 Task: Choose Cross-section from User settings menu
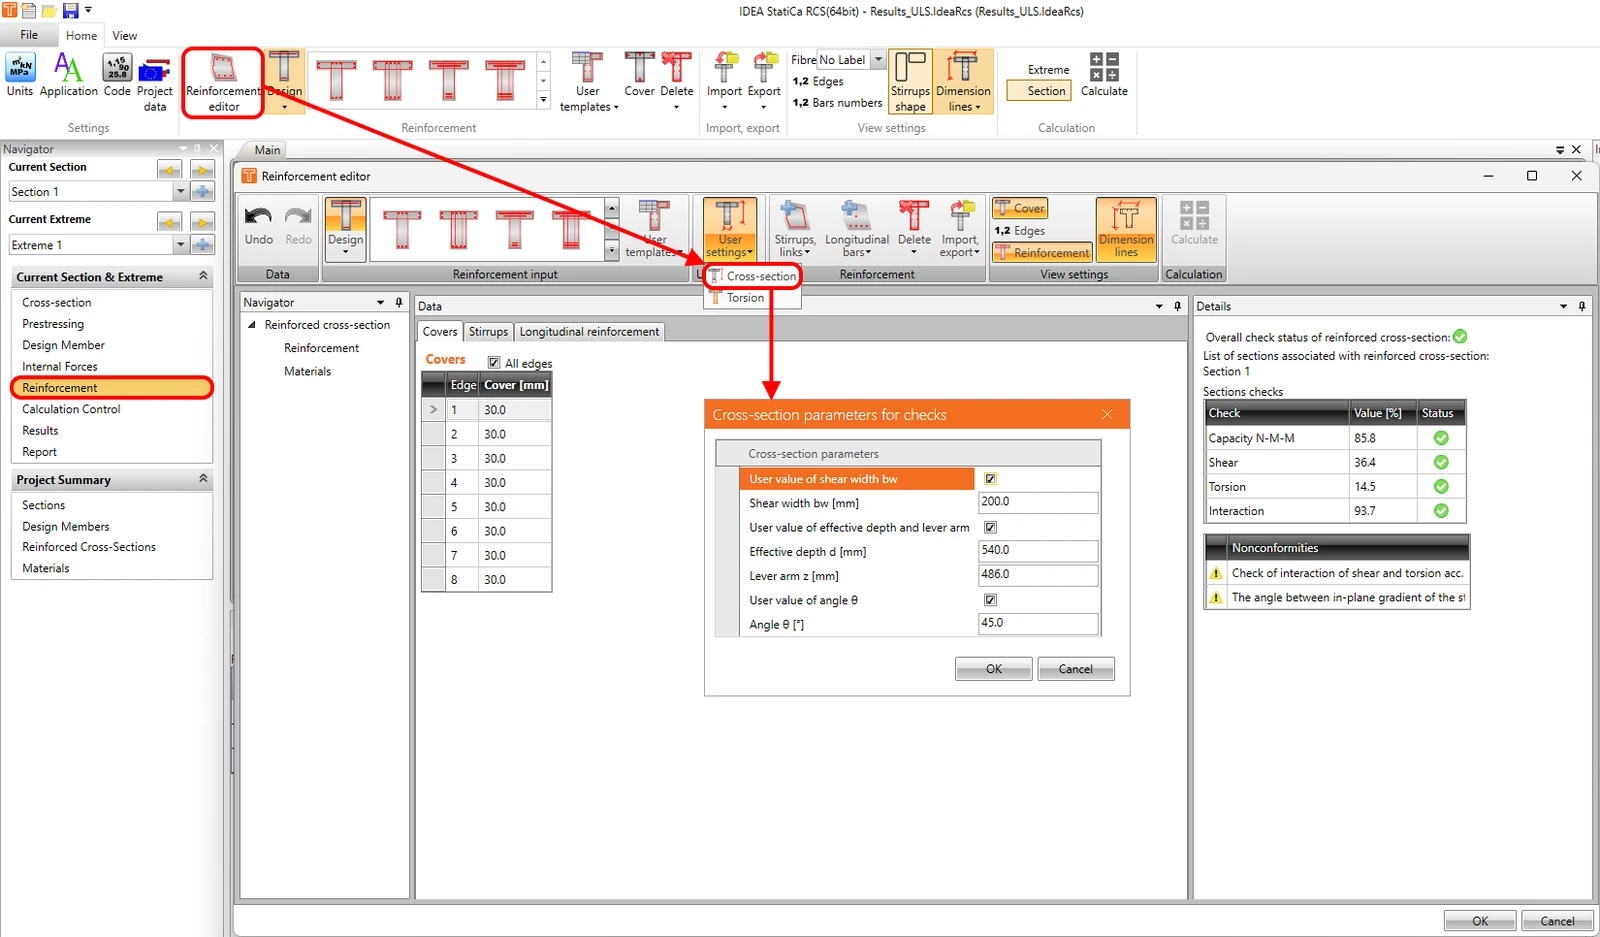(752, 276)
